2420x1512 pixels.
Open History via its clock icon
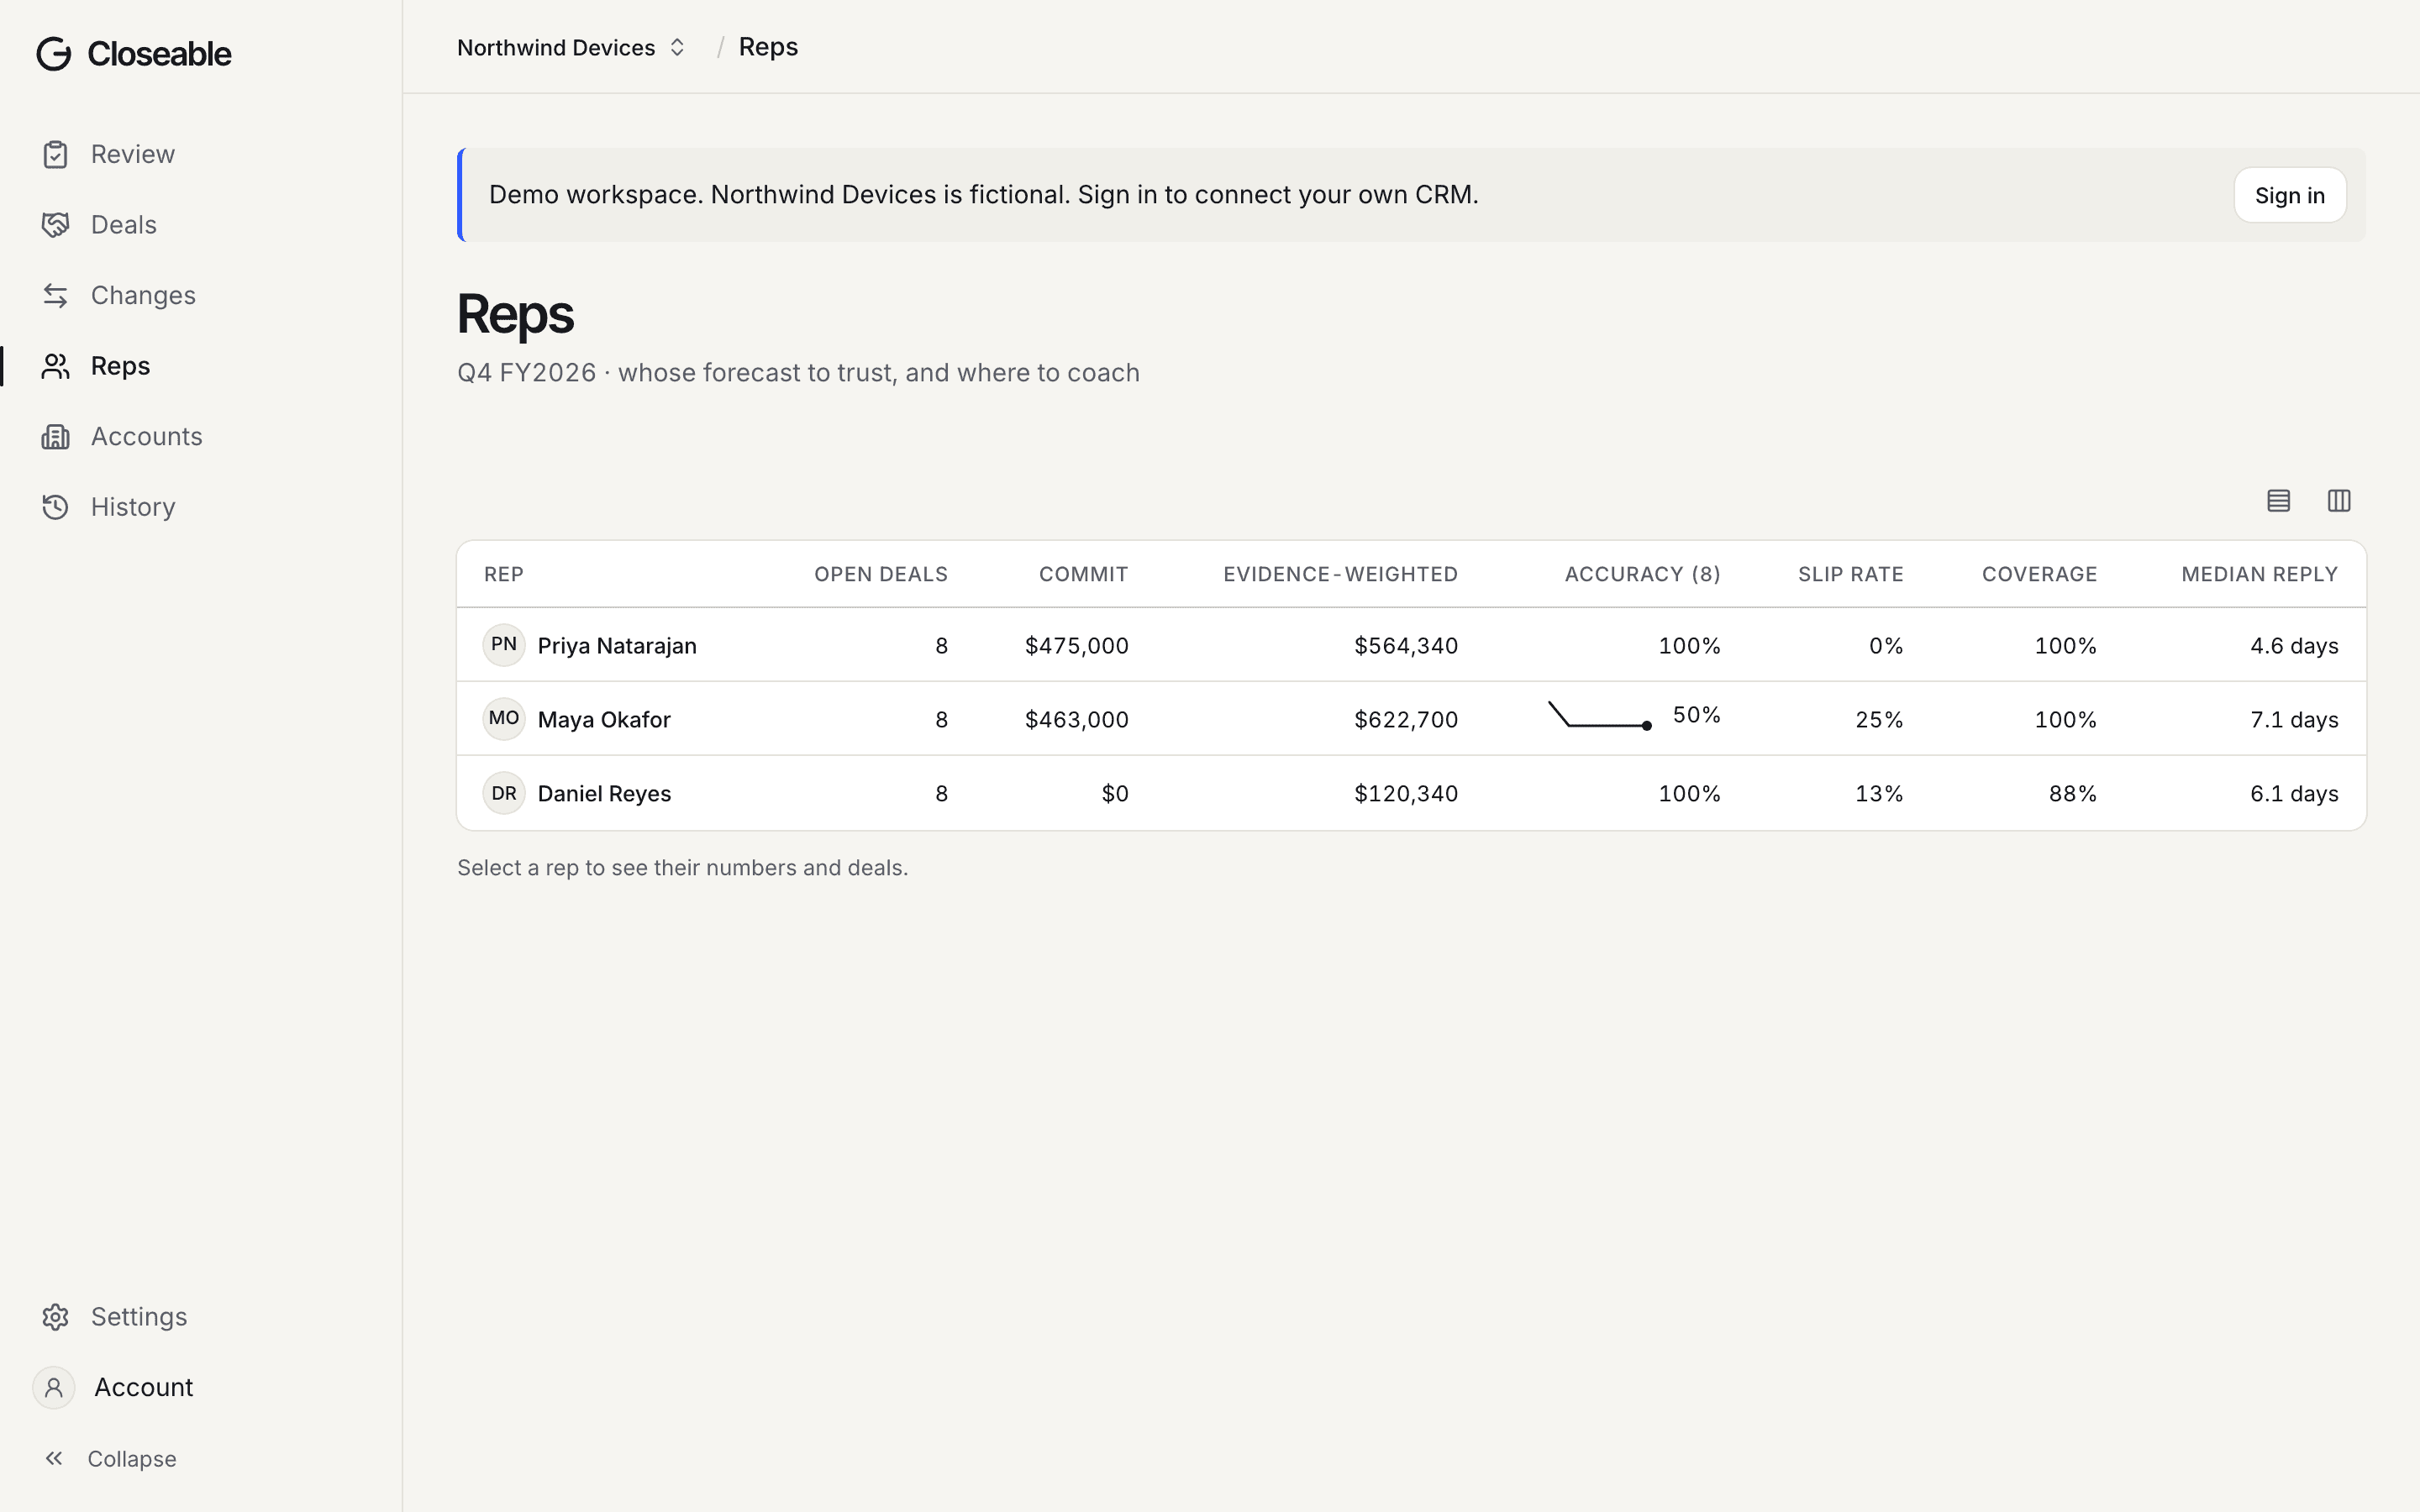55,507
